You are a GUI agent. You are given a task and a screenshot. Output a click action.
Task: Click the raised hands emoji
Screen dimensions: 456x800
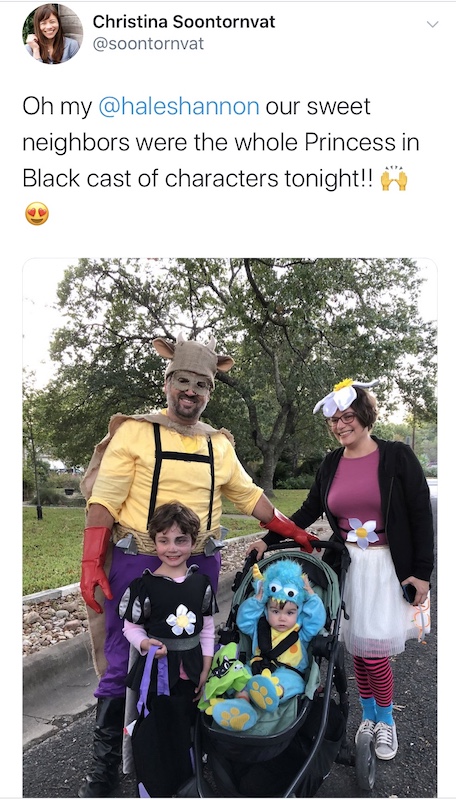click(394, 179)
